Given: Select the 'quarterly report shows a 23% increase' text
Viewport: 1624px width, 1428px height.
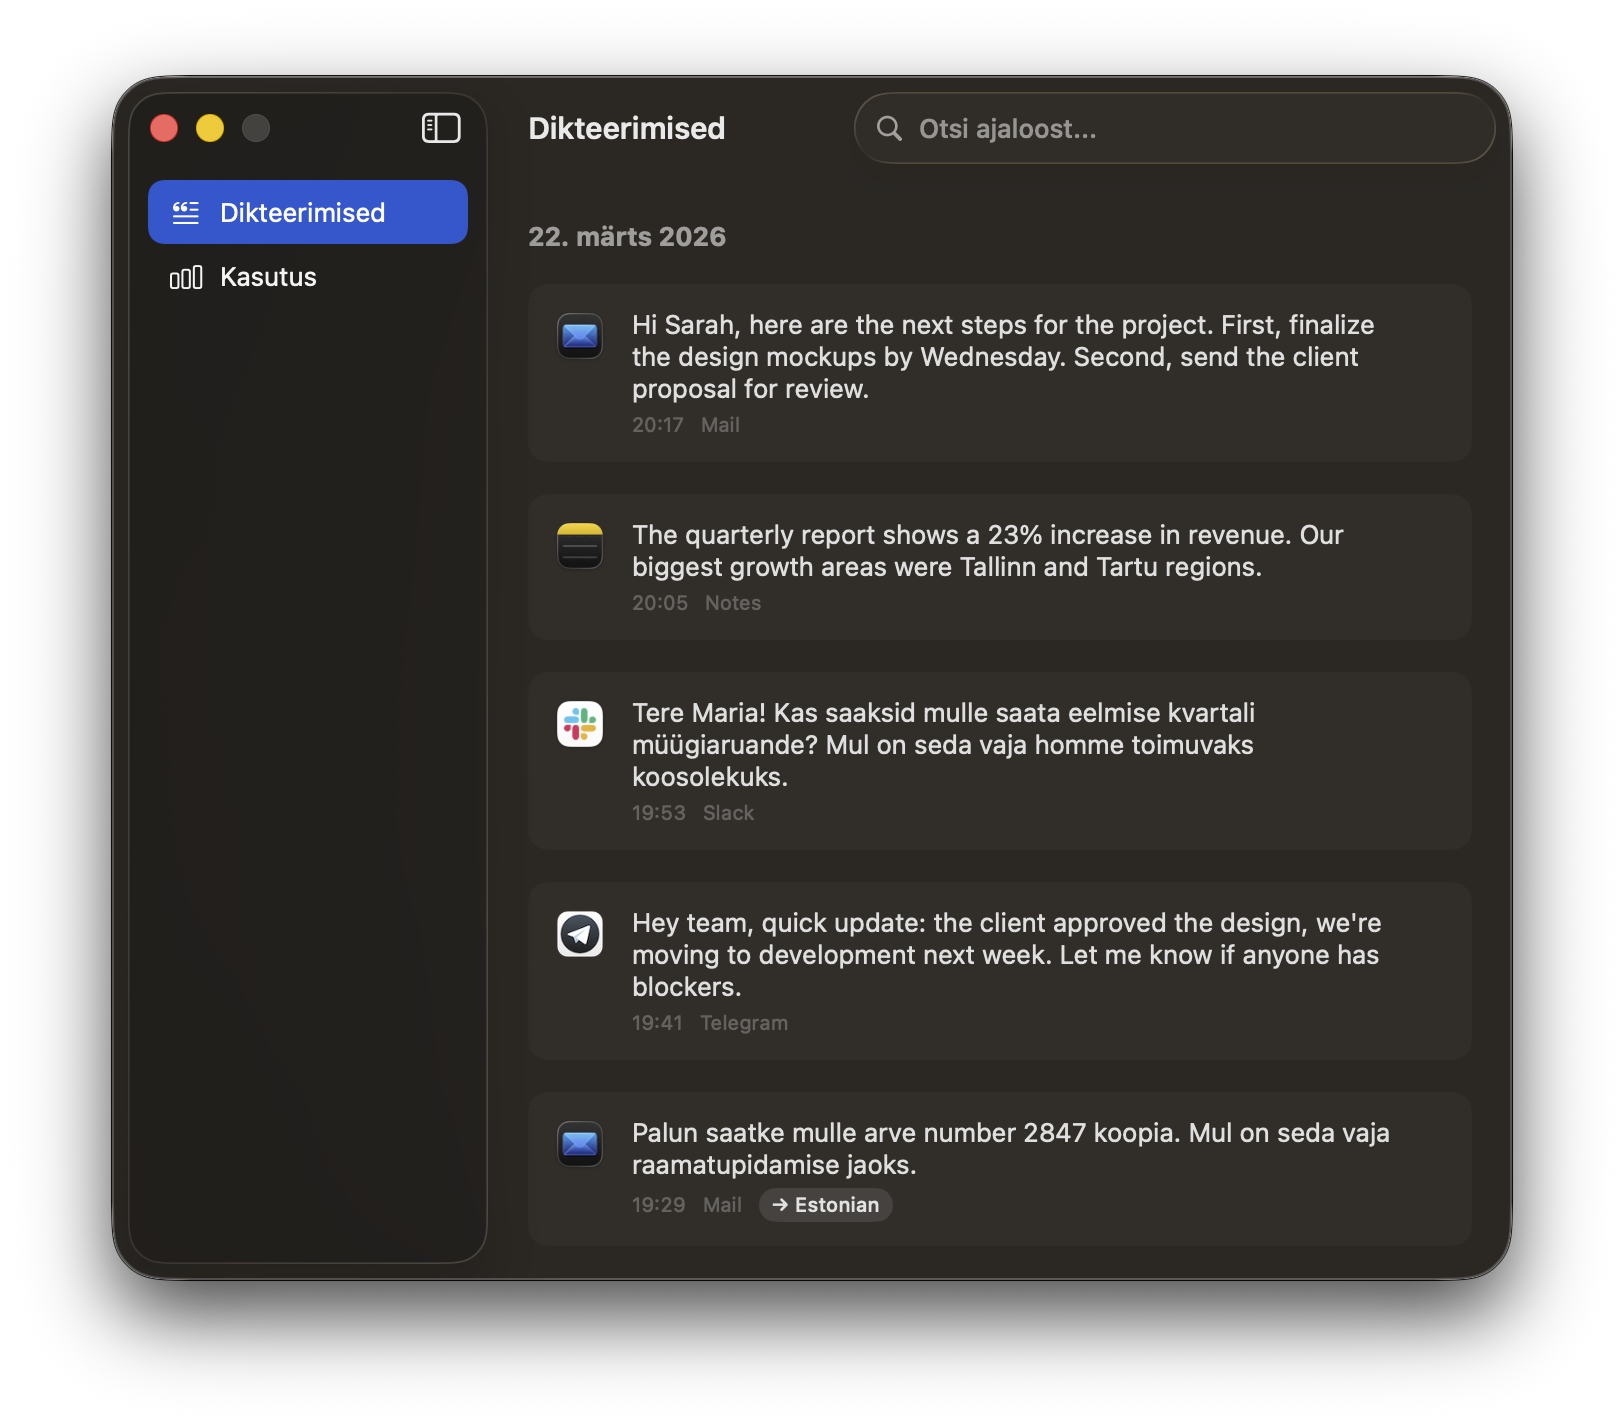Looking at the screenshot, I should tap(988, 551).
